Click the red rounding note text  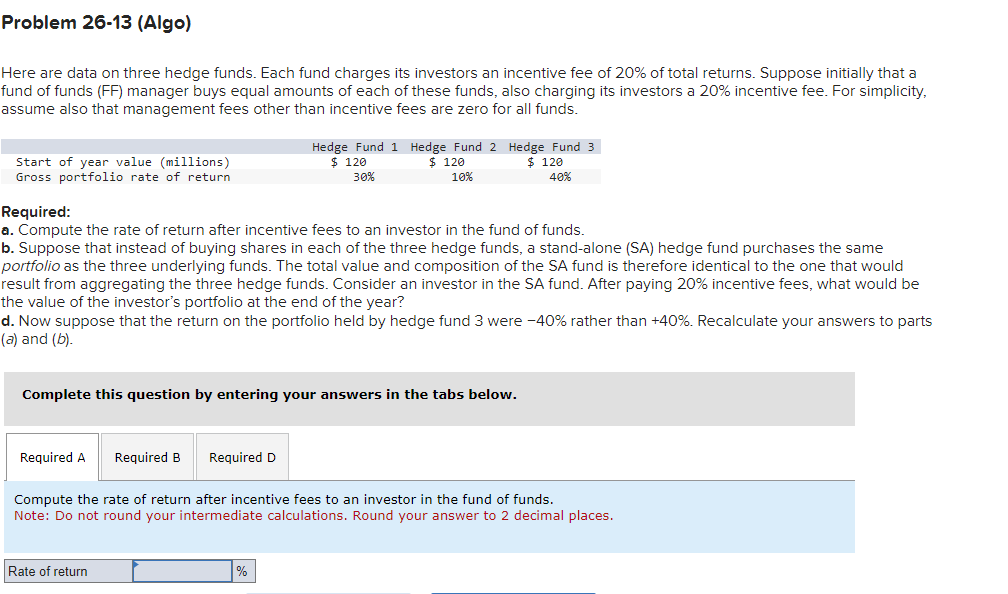(x=314, y=516)
